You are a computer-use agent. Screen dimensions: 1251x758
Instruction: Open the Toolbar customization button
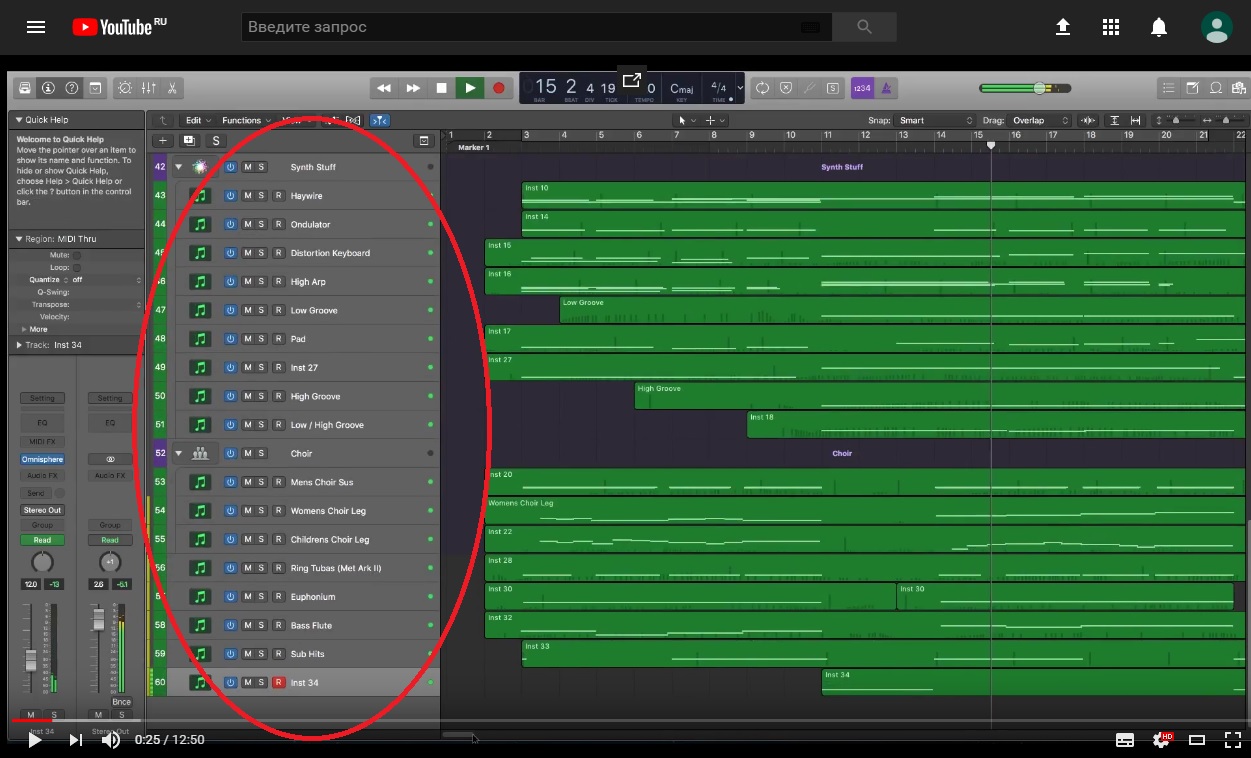95,88
